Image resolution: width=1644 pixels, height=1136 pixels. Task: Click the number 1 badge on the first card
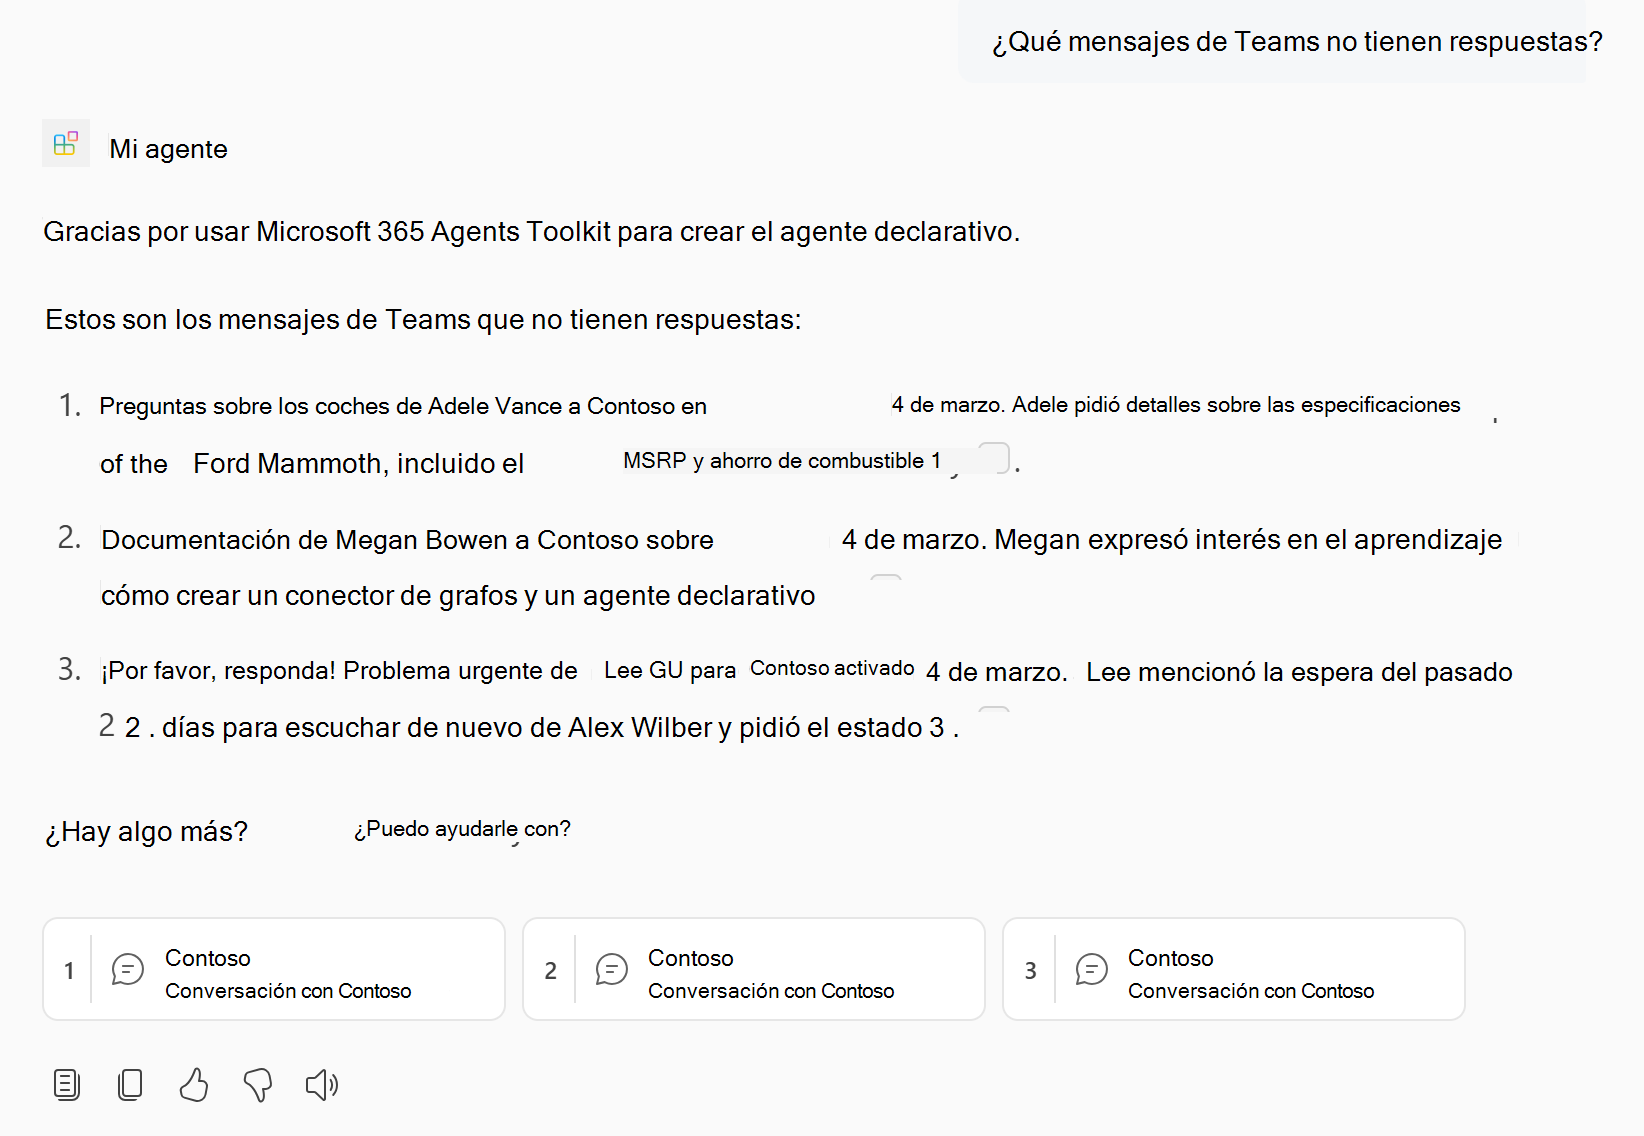(68, 969)
